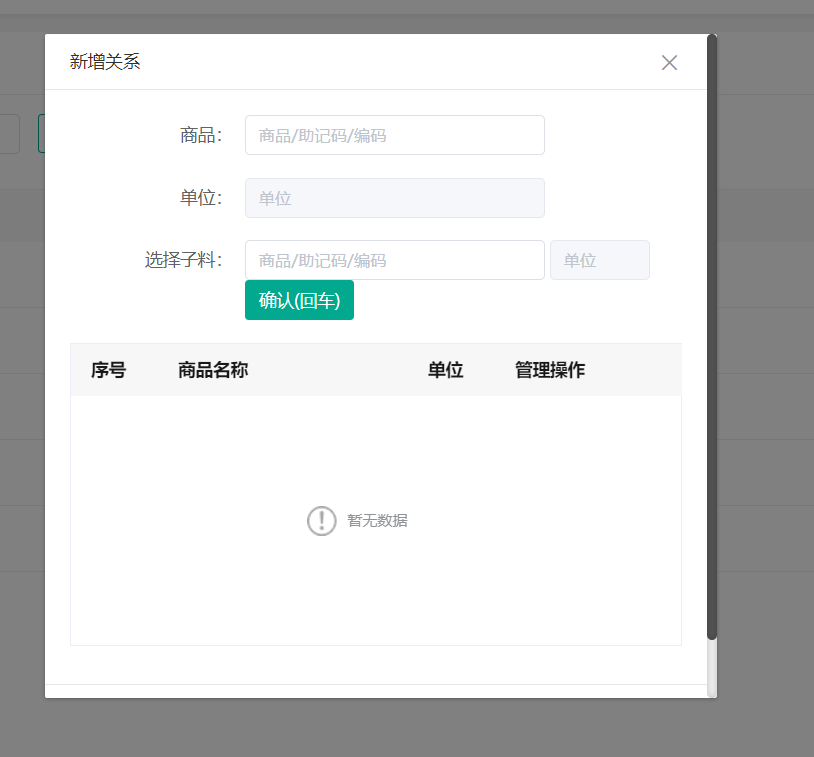Click the 商品名称 column header

tap(213, 370)
